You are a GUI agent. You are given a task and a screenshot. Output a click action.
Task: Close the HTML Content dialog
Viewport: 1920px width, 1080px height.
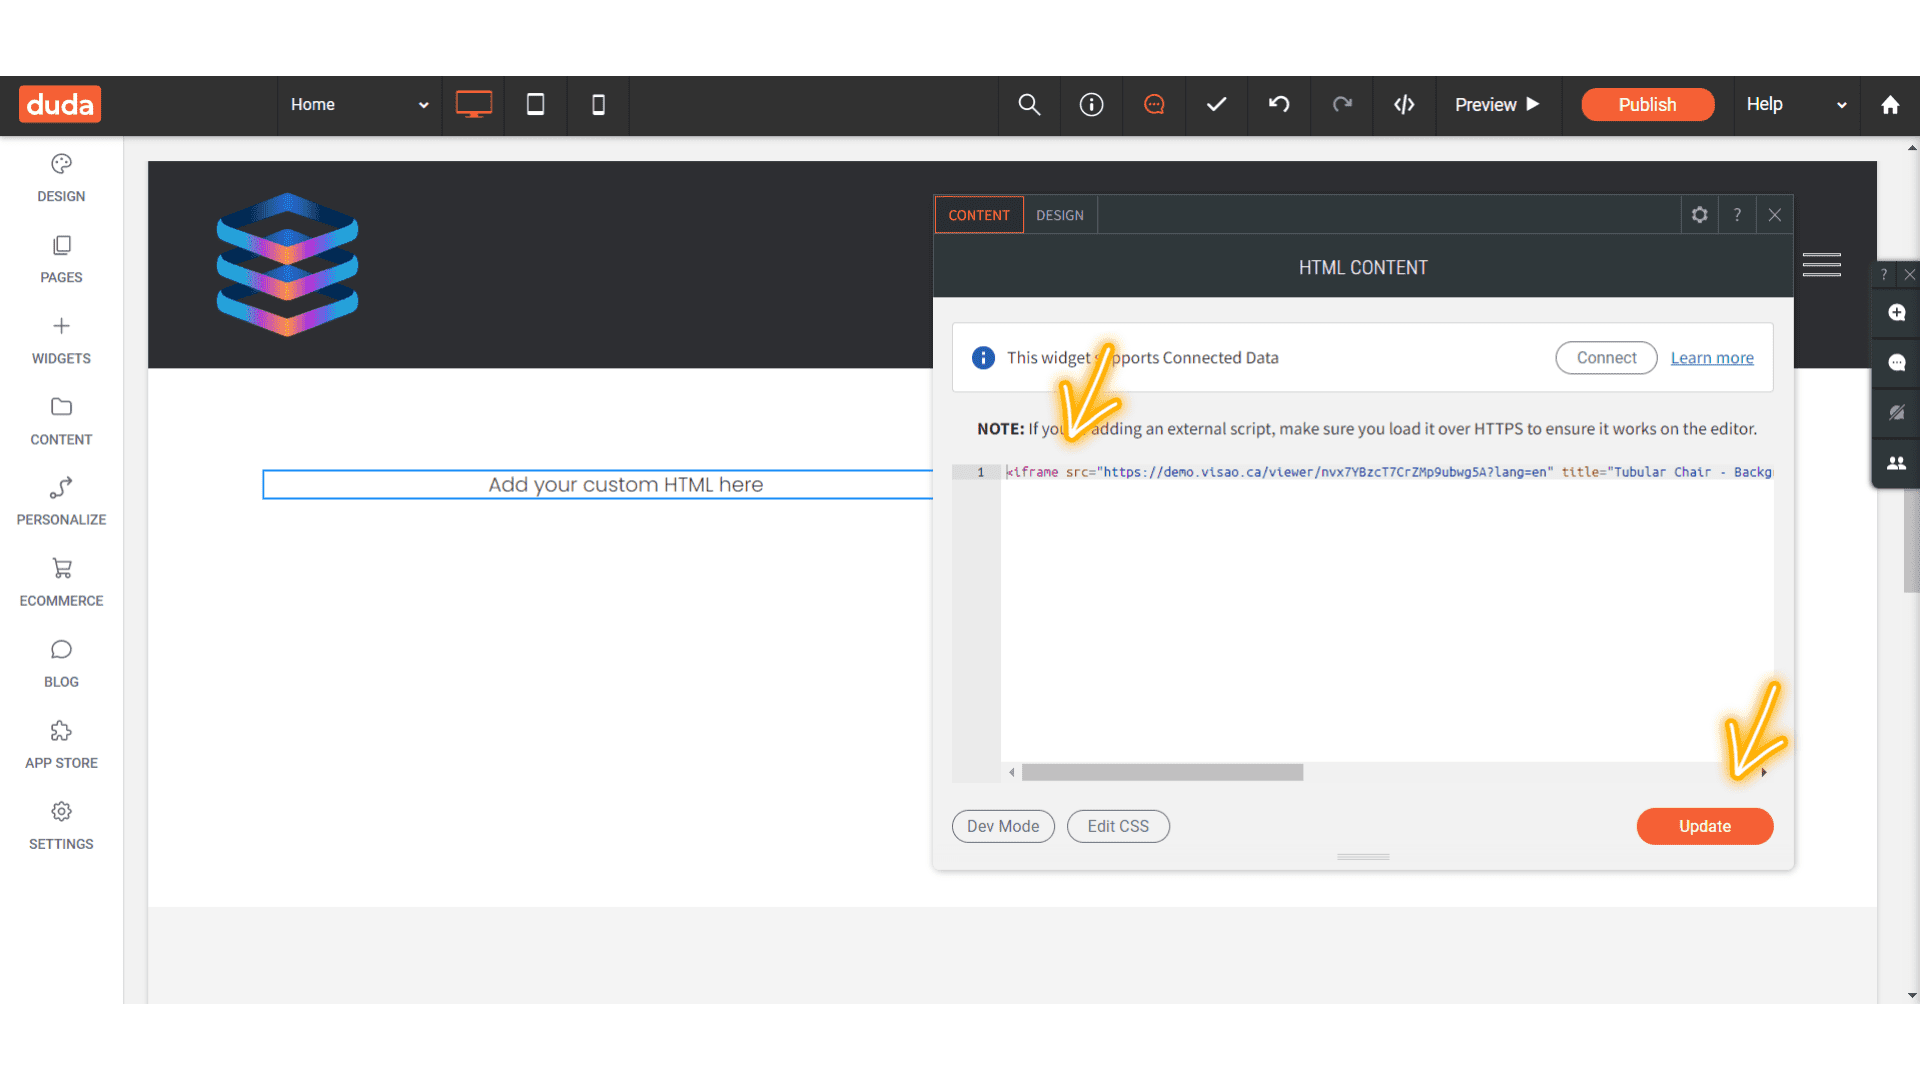click(x=1775, y=215)
